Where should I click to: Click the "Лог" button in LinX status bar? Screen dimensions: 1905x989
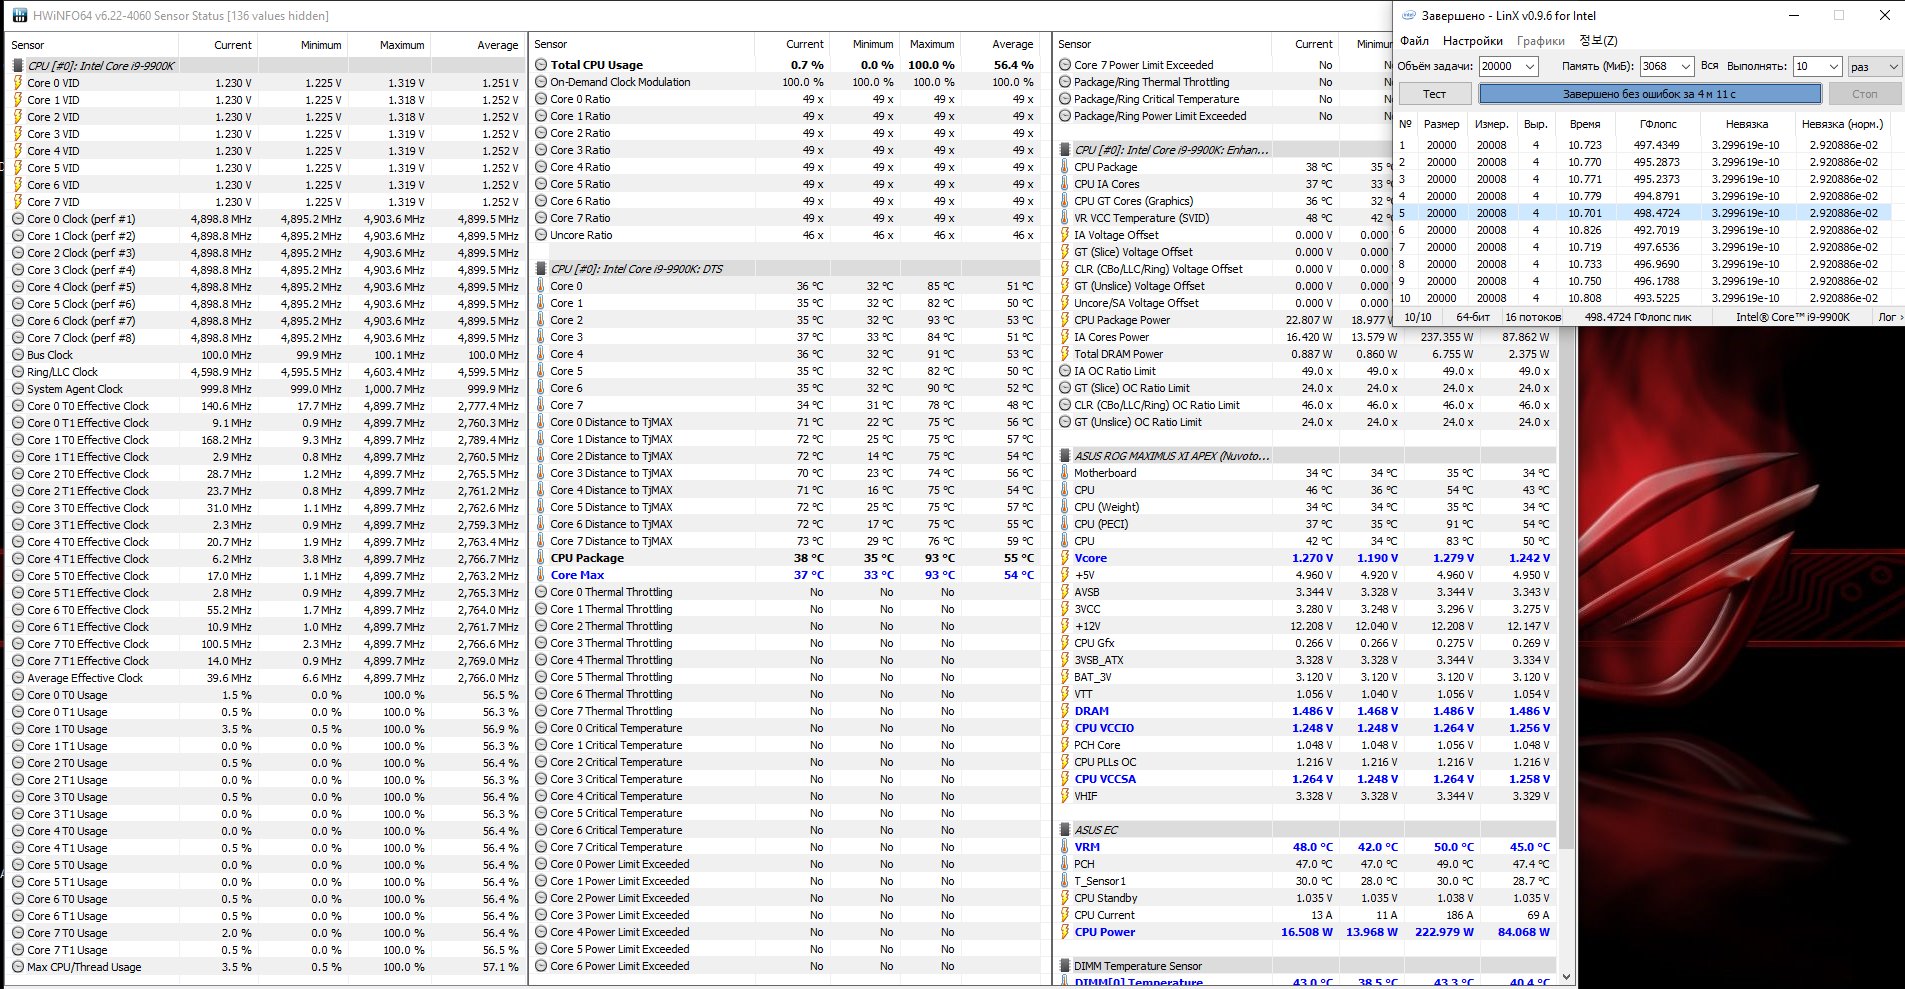point(1888,317)
